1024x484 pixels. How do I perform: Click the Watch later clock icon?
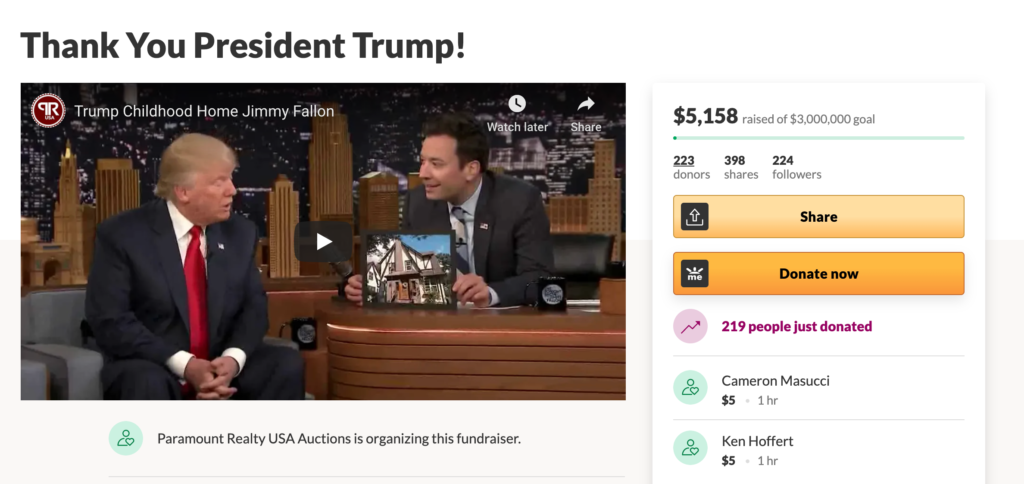click(x=517, y=103)
